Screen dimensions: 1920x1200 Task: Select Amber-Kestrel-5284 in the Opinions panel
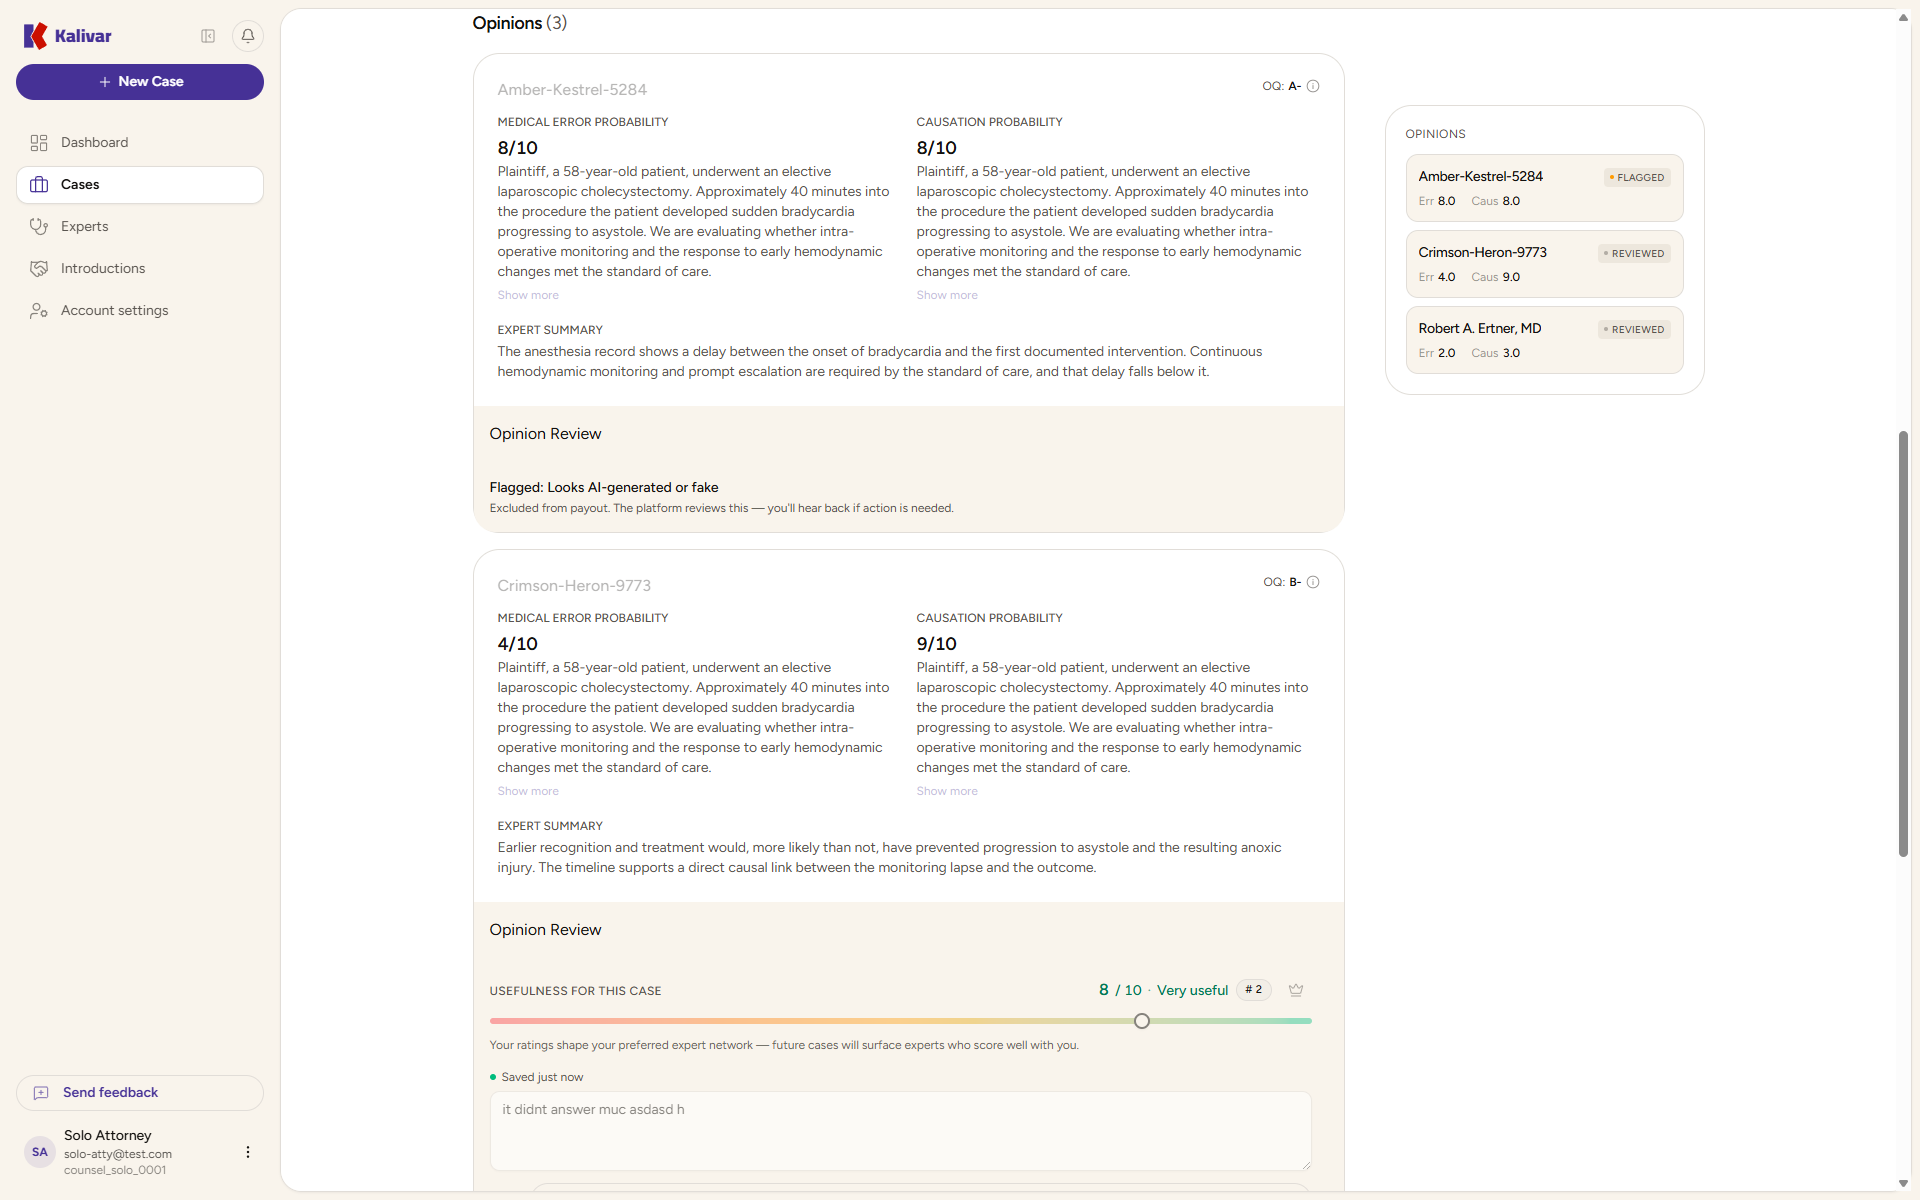tap(1544, 188)
